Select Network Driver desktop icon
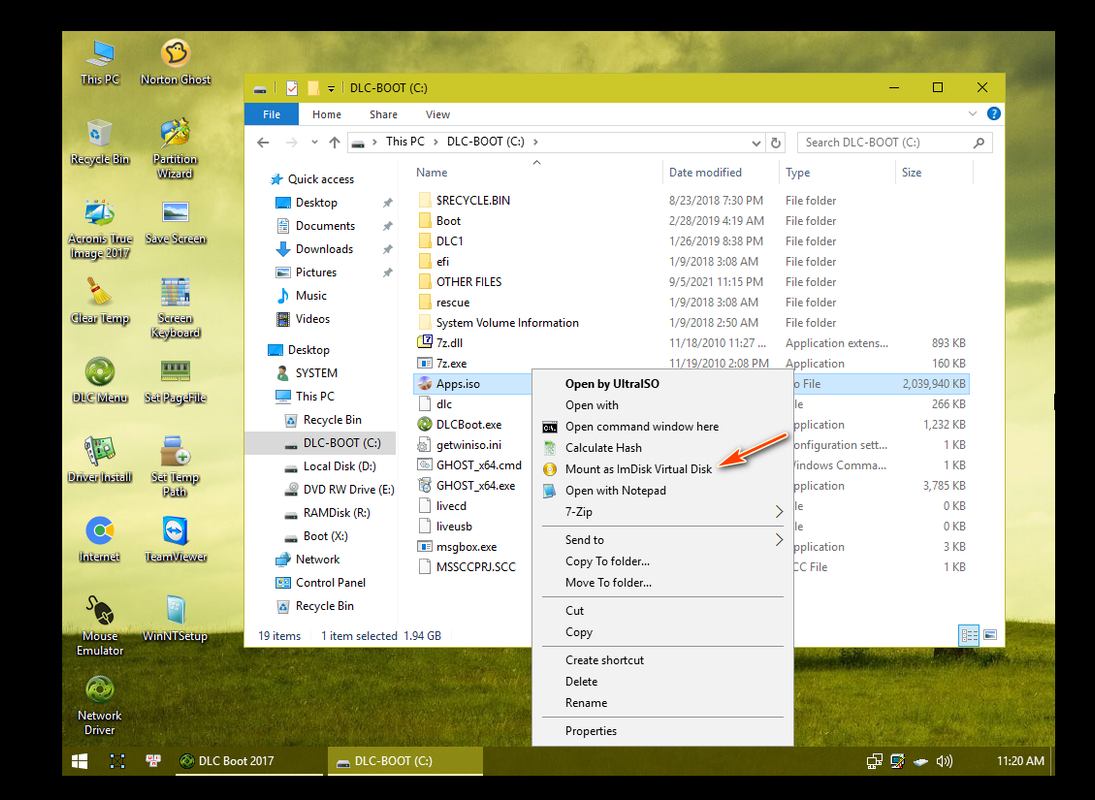The height and width of the screenshot is (800, 1095). 100,706
